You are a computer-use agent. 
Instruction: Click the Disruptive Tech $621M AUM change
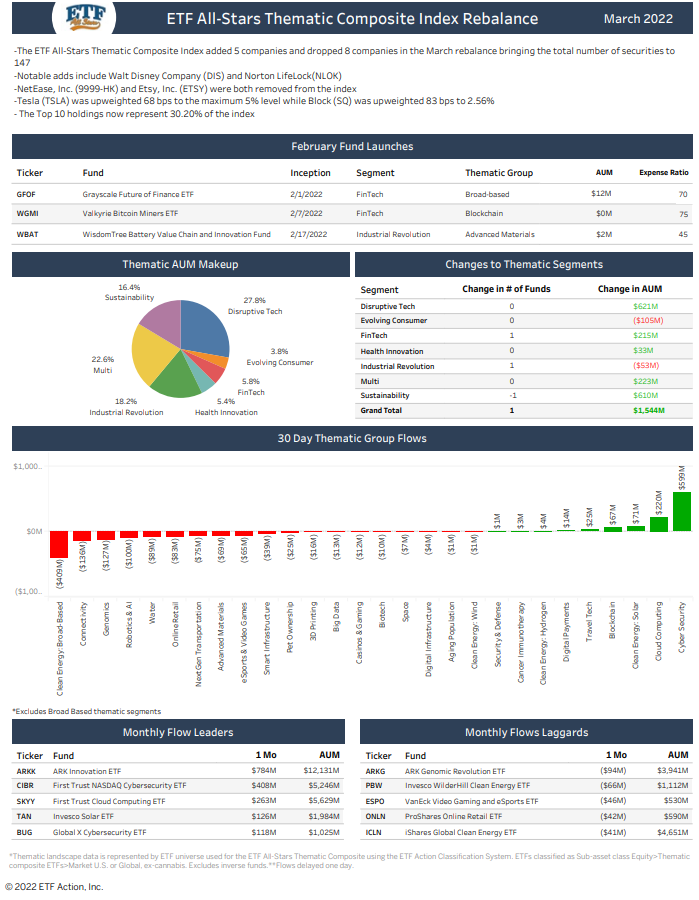(646, 307)
